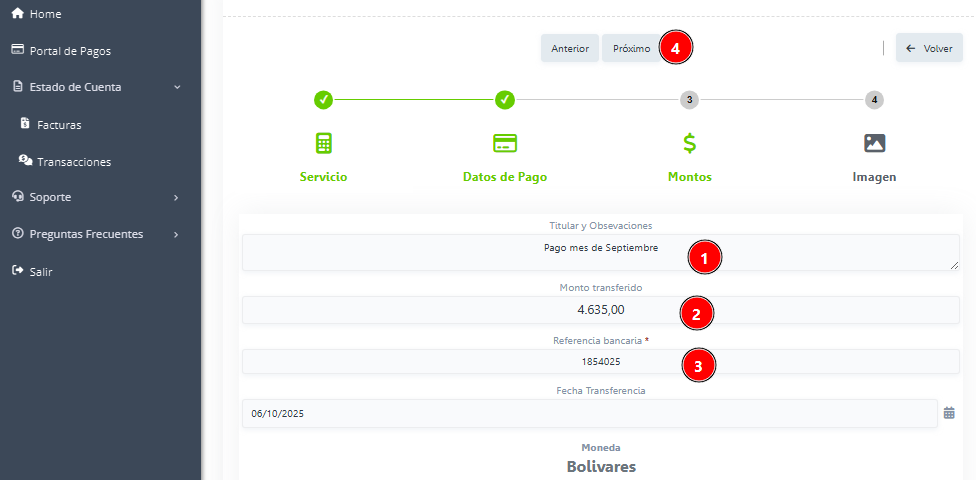Click the credit card Datos de Pago icon

(505, 143)
